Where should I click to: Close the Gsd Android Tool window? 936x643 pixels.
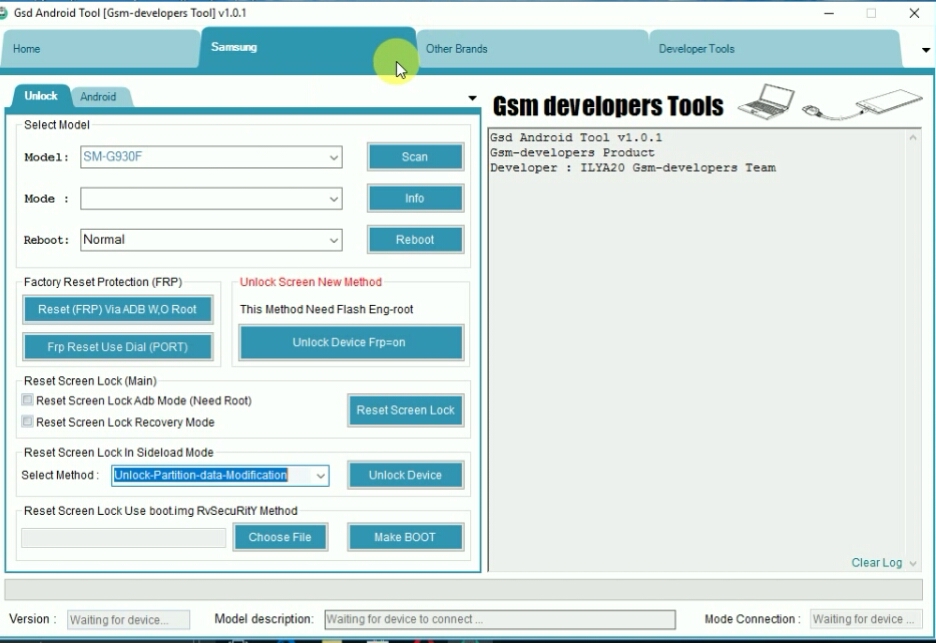click(x=914, y=13)
